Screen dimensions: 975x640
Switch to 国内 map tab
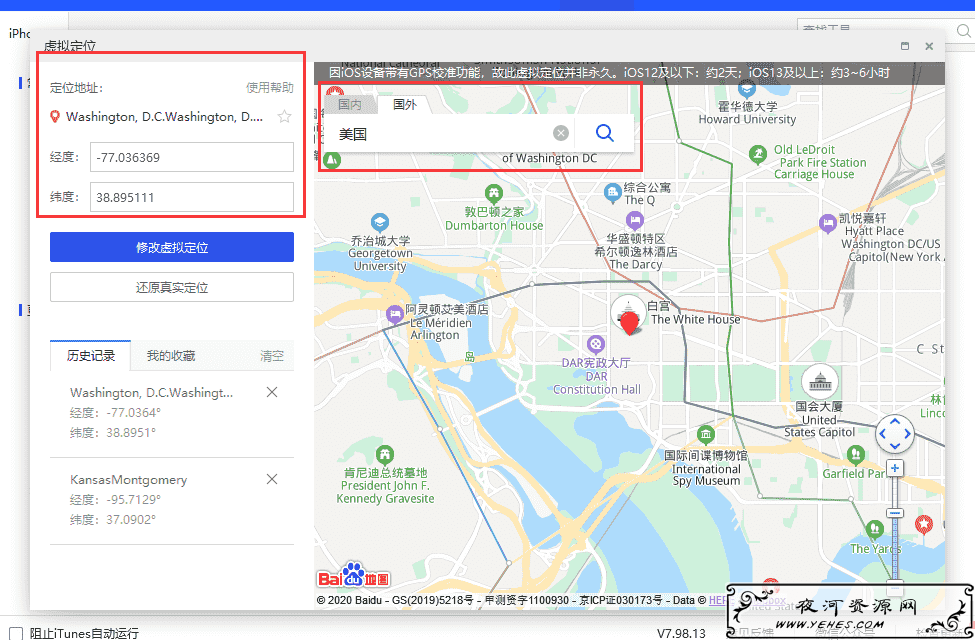(349, 104)
